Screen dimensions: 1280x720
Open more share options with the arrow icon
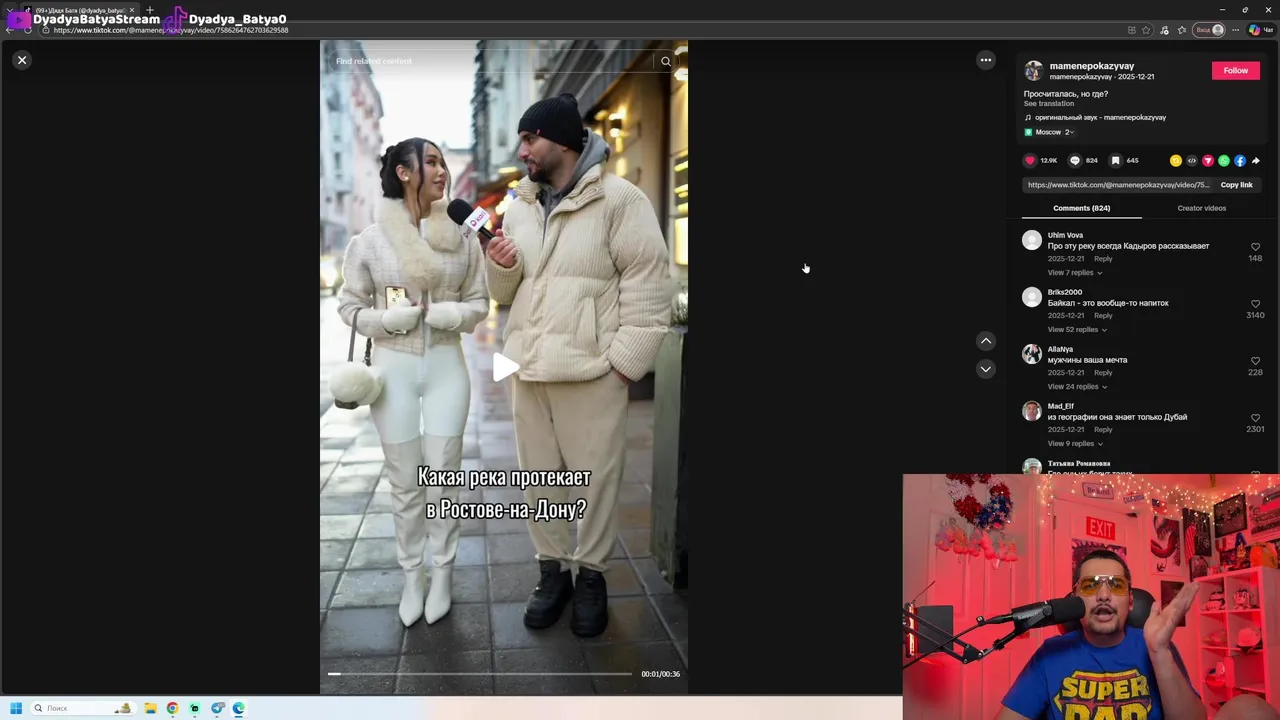1256,161
